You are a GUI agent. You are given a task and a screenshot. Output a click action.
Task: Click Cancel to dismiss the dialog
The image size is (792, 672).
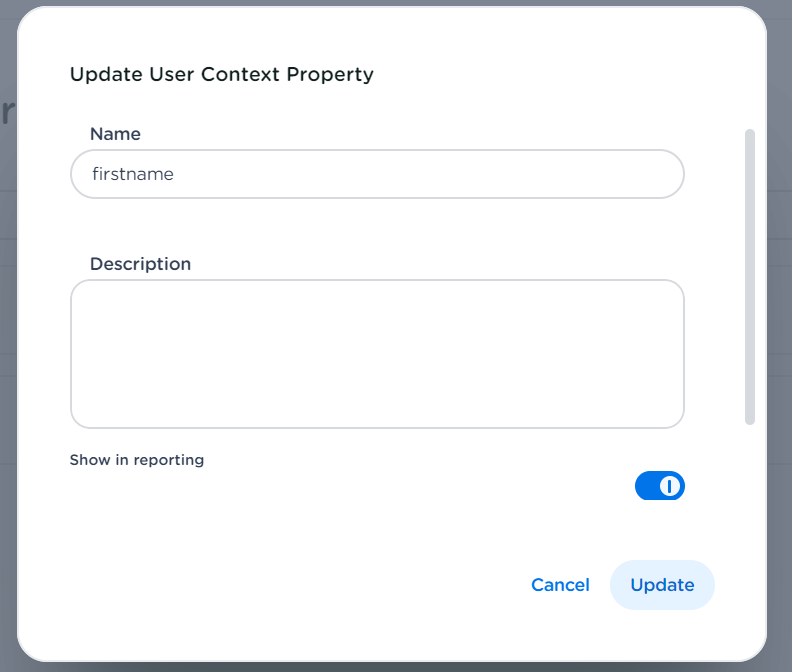[560, 585]
